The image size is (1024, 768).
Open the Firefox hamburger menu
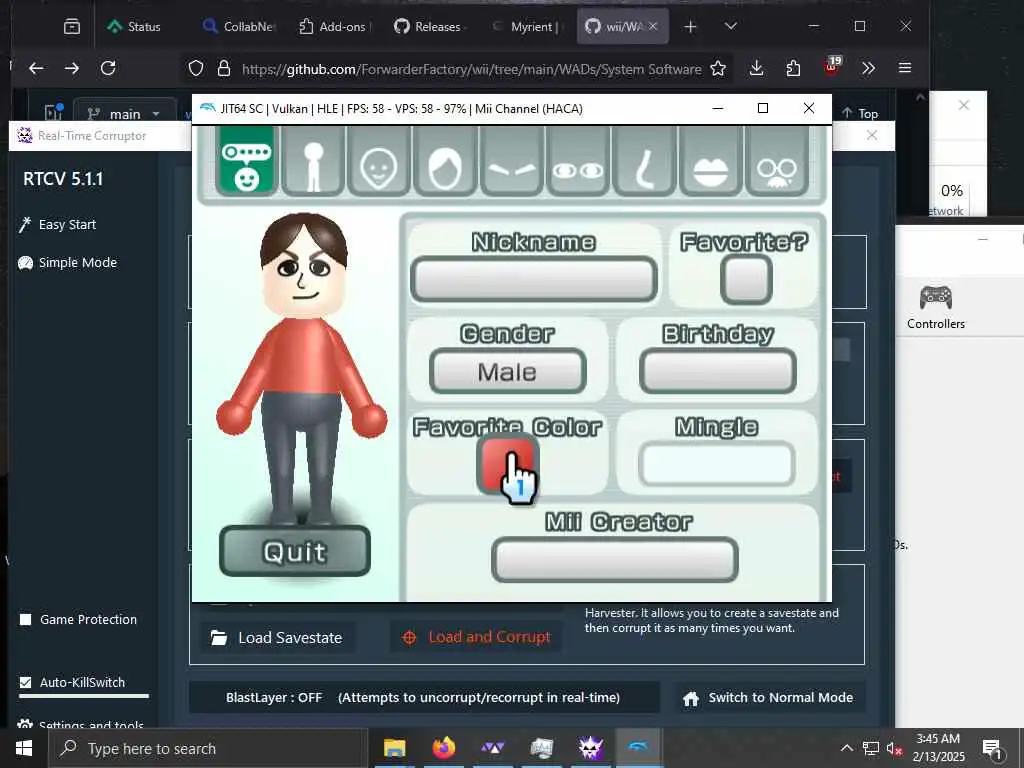pyautogui.click(x=904, y=68)
